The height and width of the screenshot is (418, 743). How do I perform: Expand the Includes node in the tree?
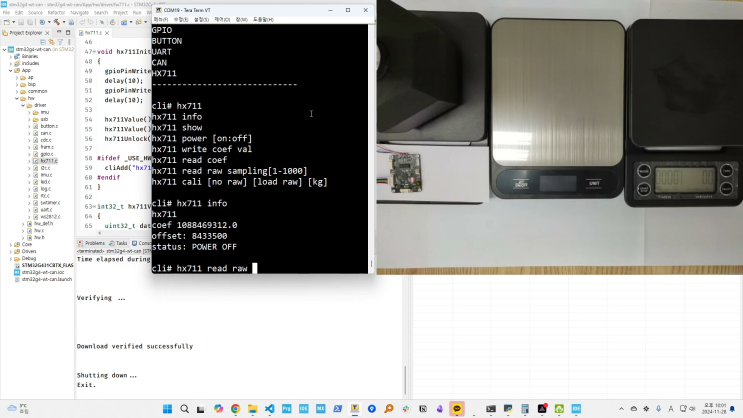click(x=11, y=63)
